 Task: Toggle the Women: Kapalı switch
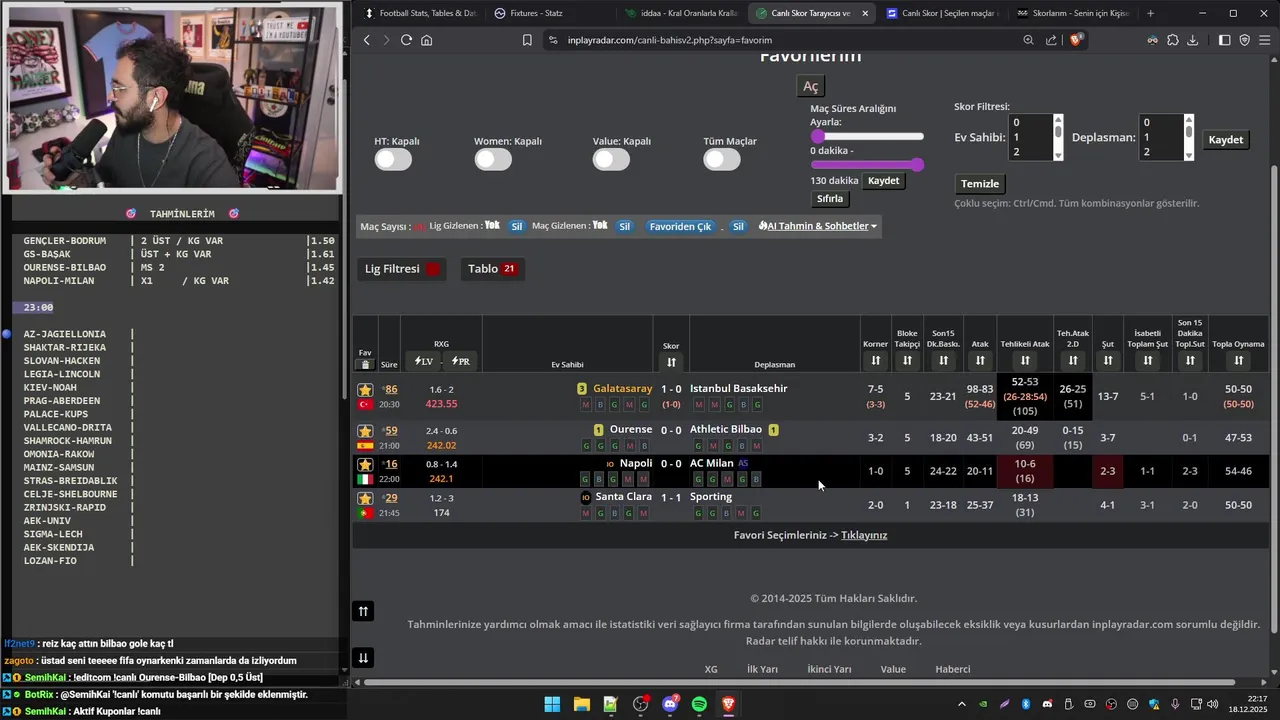point(493,159)
